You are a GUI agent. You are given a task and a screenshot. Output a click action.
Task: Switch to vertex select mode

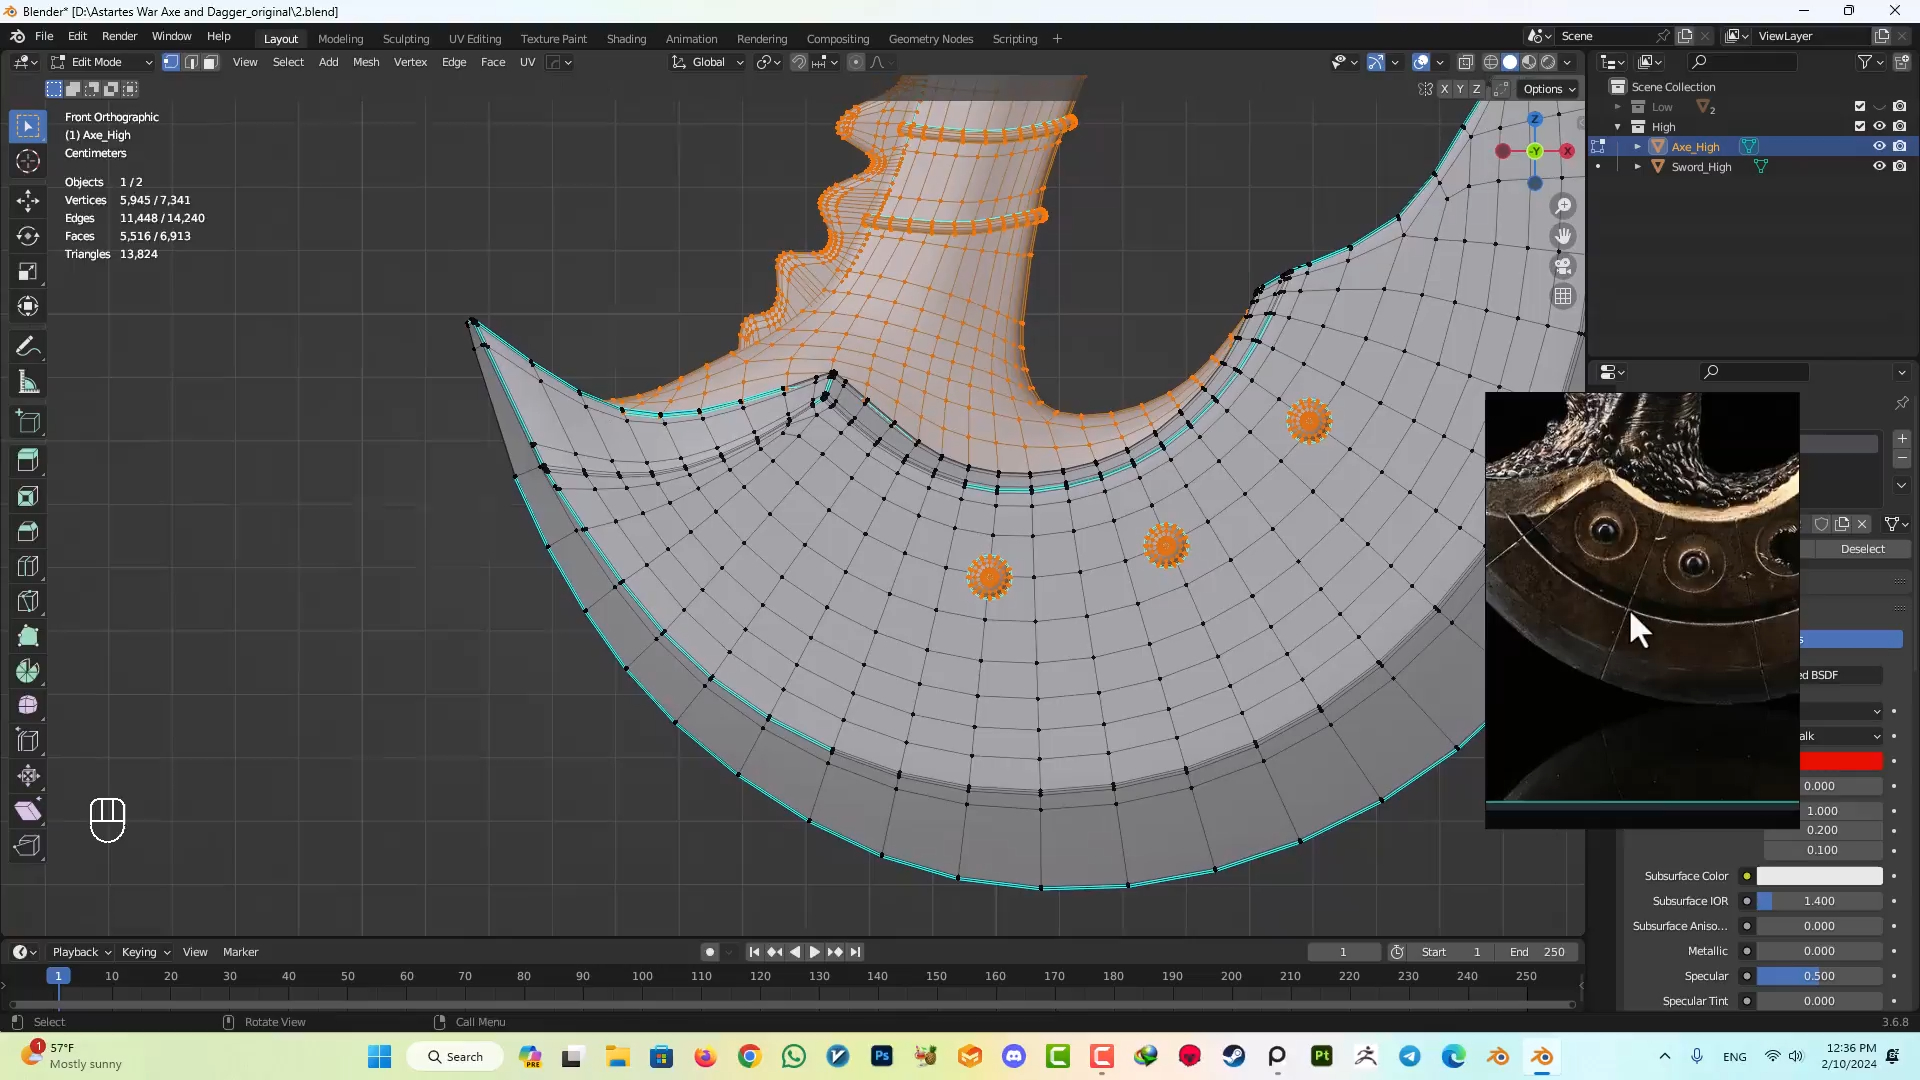[170, 62]
